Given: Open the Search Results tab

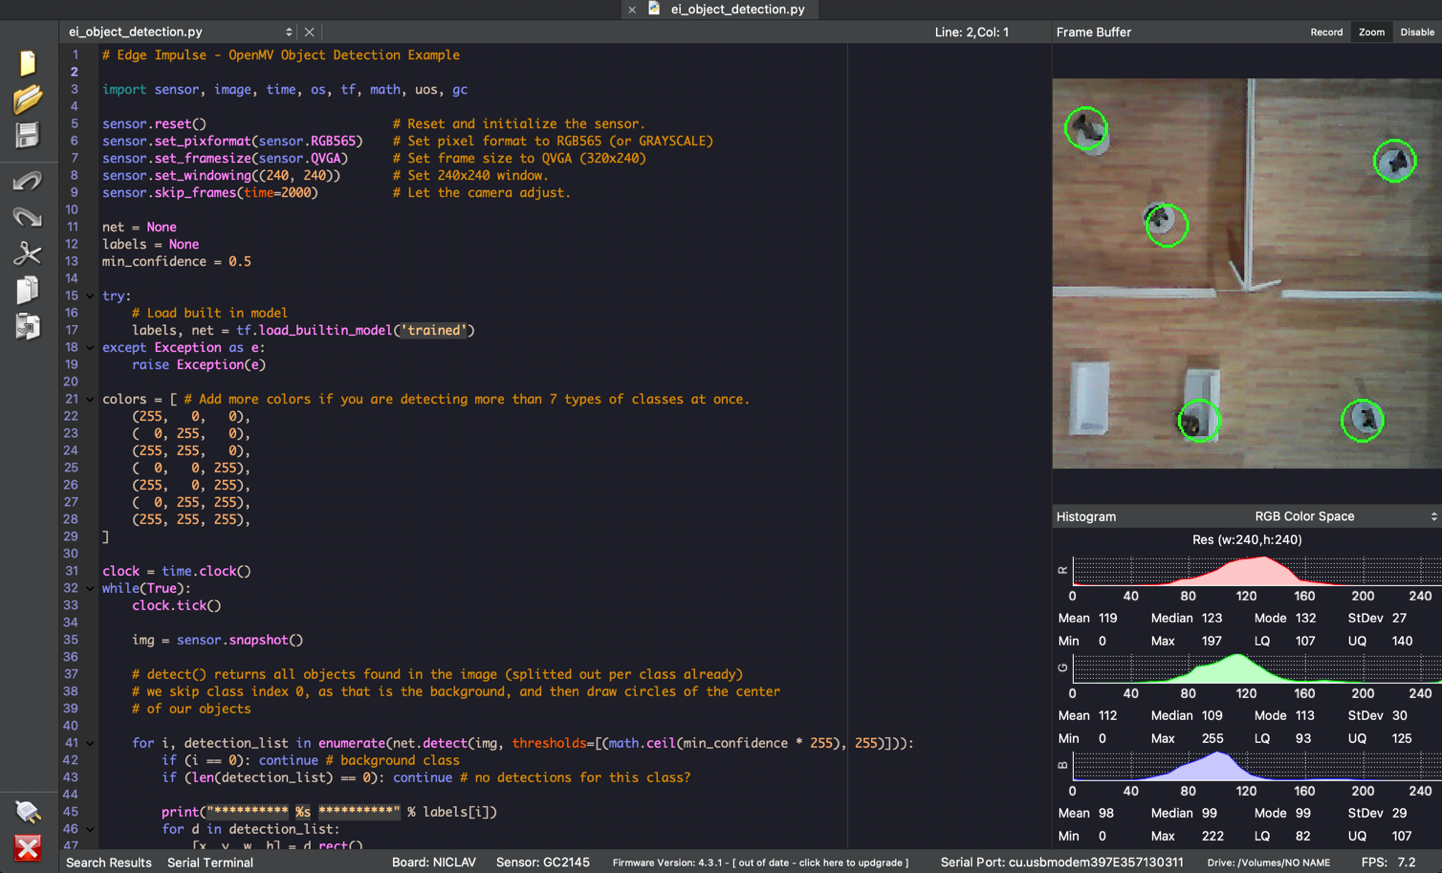Looking at the screenshot, I should pyautogui.click(x=109, y=862).
